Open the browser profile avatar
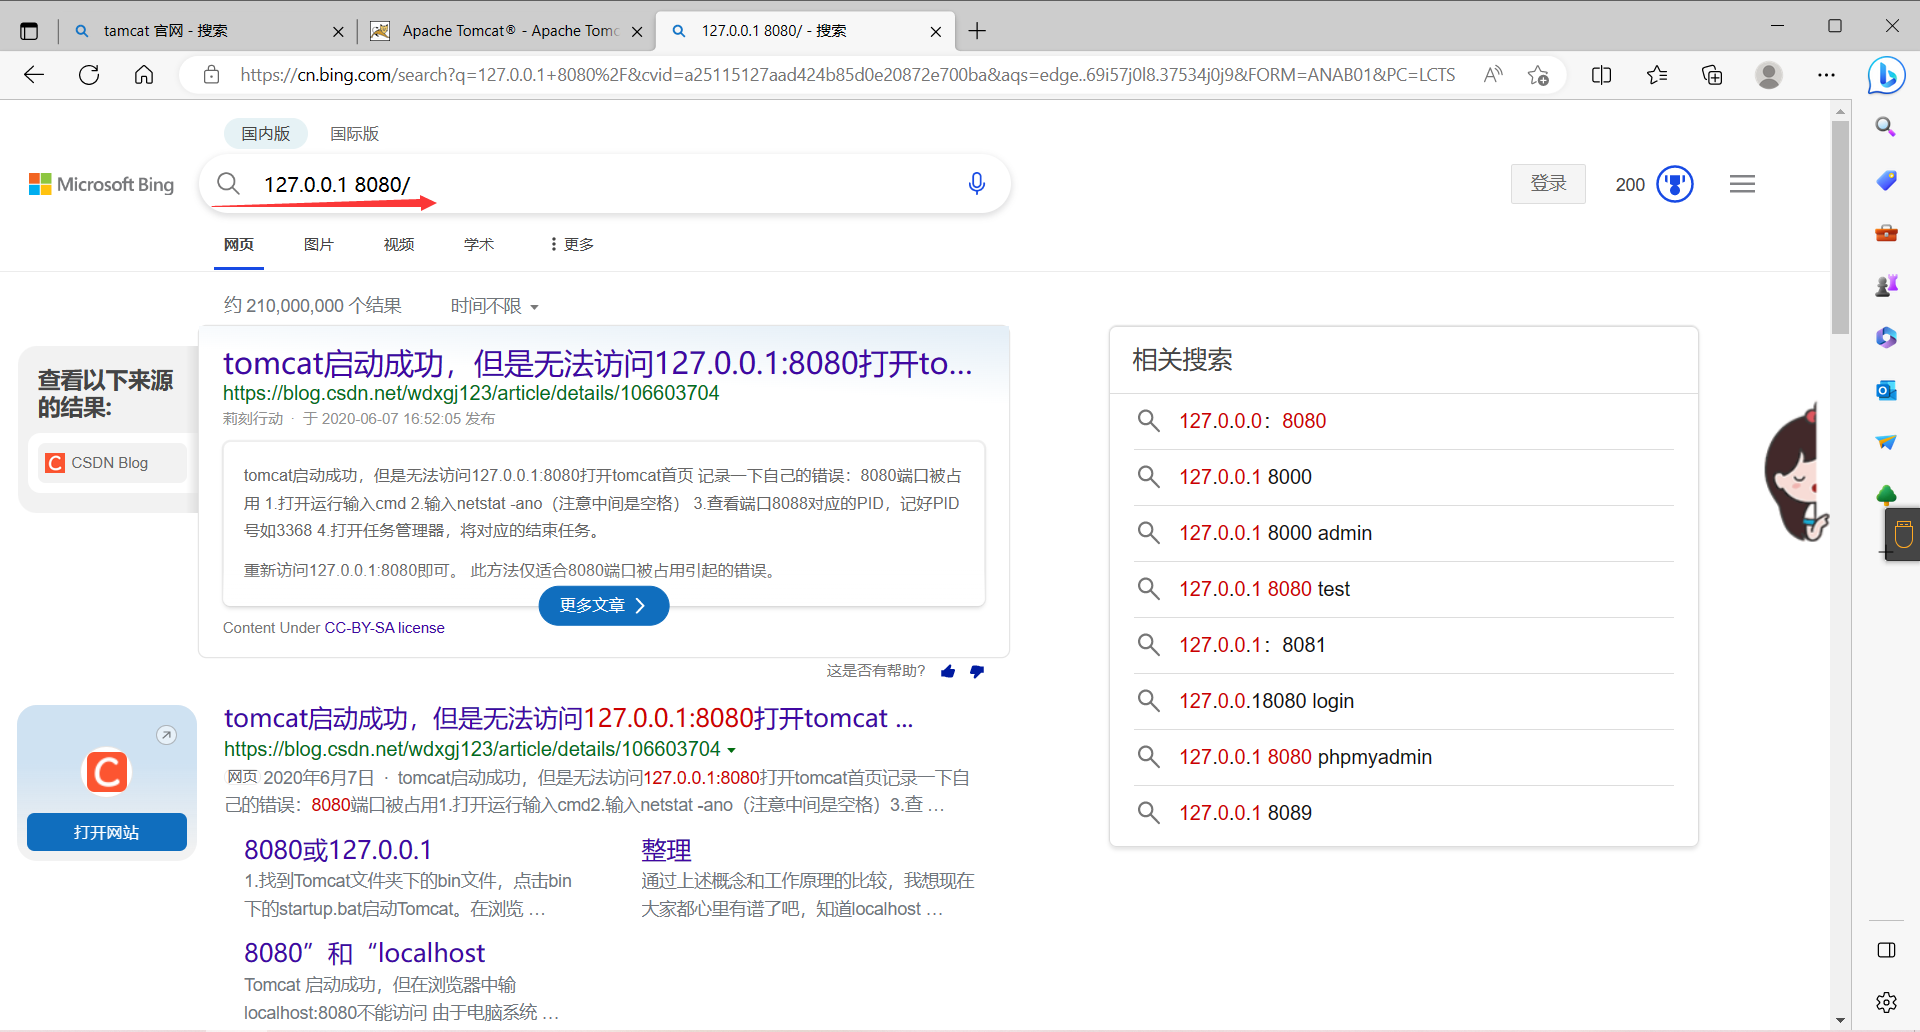The image size is (1920, 1032). pyautogui.click(x=1769, y=75)
